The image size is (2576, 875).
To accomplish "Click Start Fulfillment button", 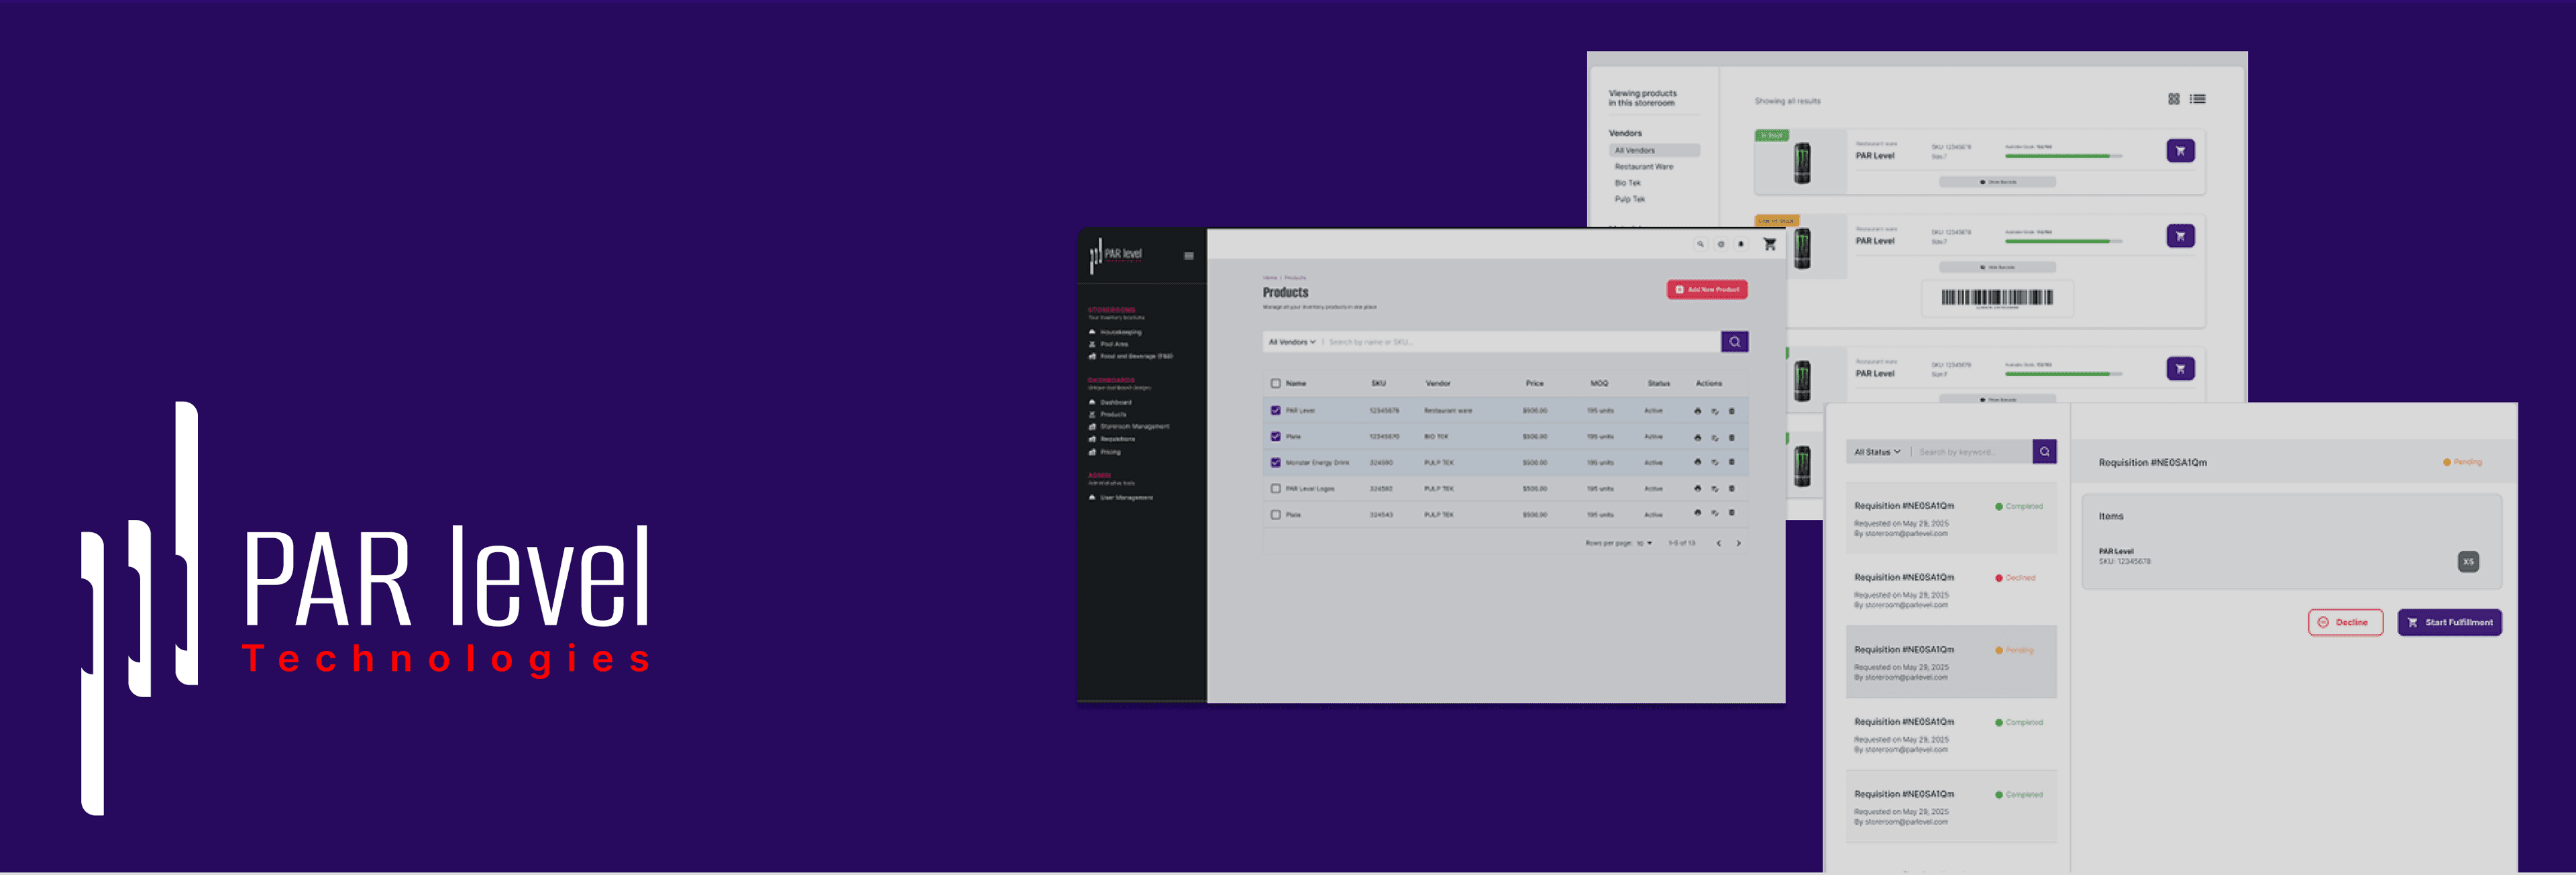I will (2449, 622).
